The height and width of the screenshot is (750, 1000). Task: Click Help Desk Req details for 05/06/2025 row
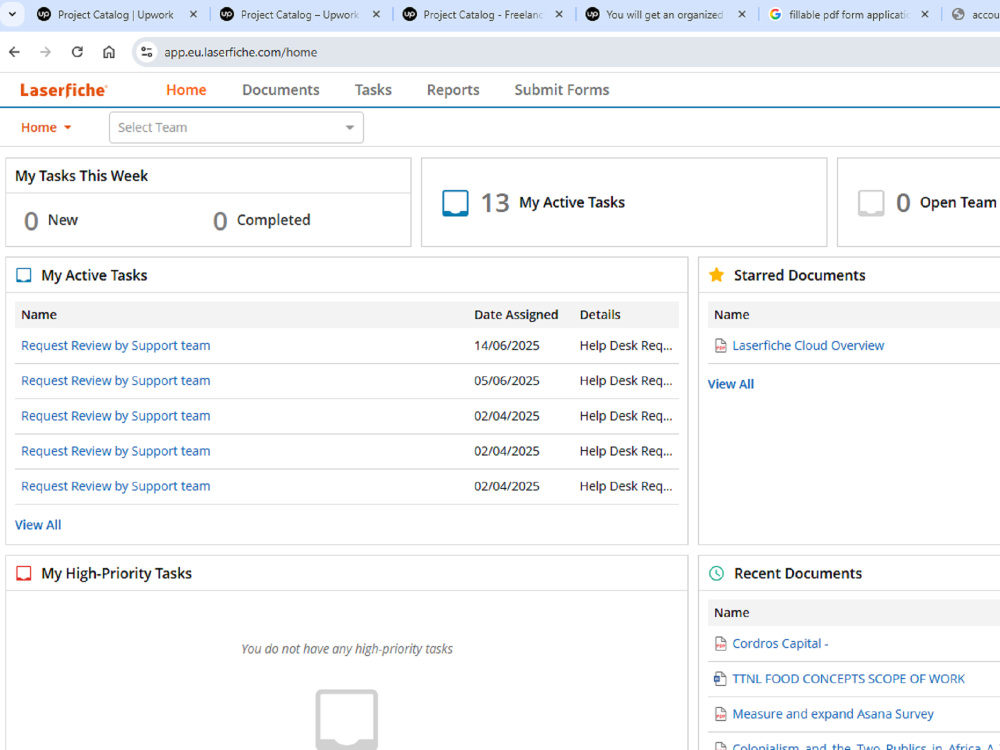(x=626, y=381)
